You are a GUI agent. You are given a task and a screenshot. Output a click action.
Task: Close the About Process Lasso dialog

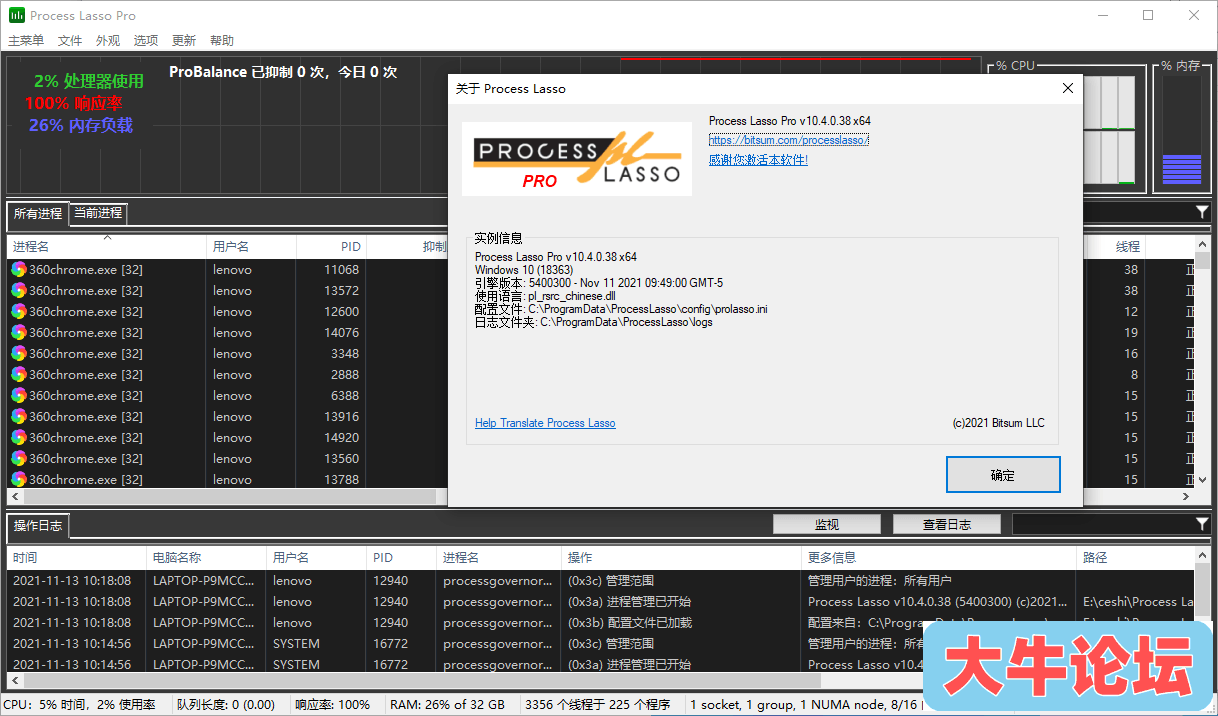click(1067, 88)
